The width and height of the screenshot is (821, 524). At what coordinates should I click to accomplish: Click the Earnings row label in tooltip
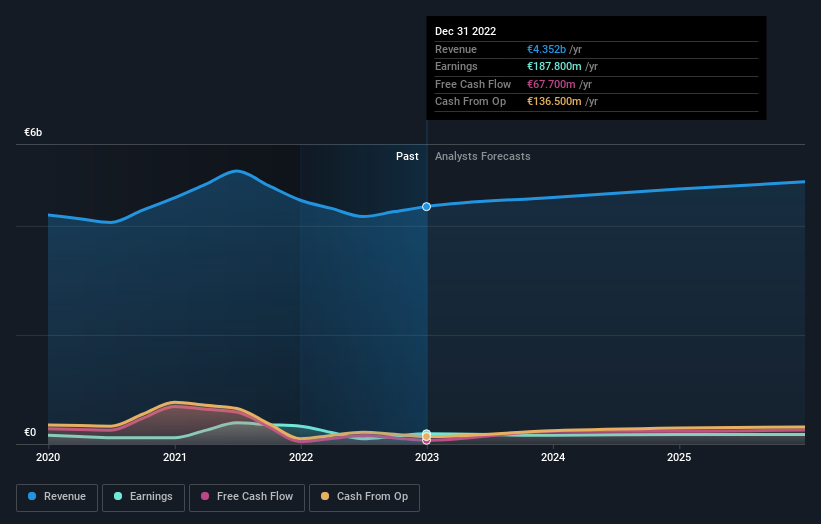point(456,66)
